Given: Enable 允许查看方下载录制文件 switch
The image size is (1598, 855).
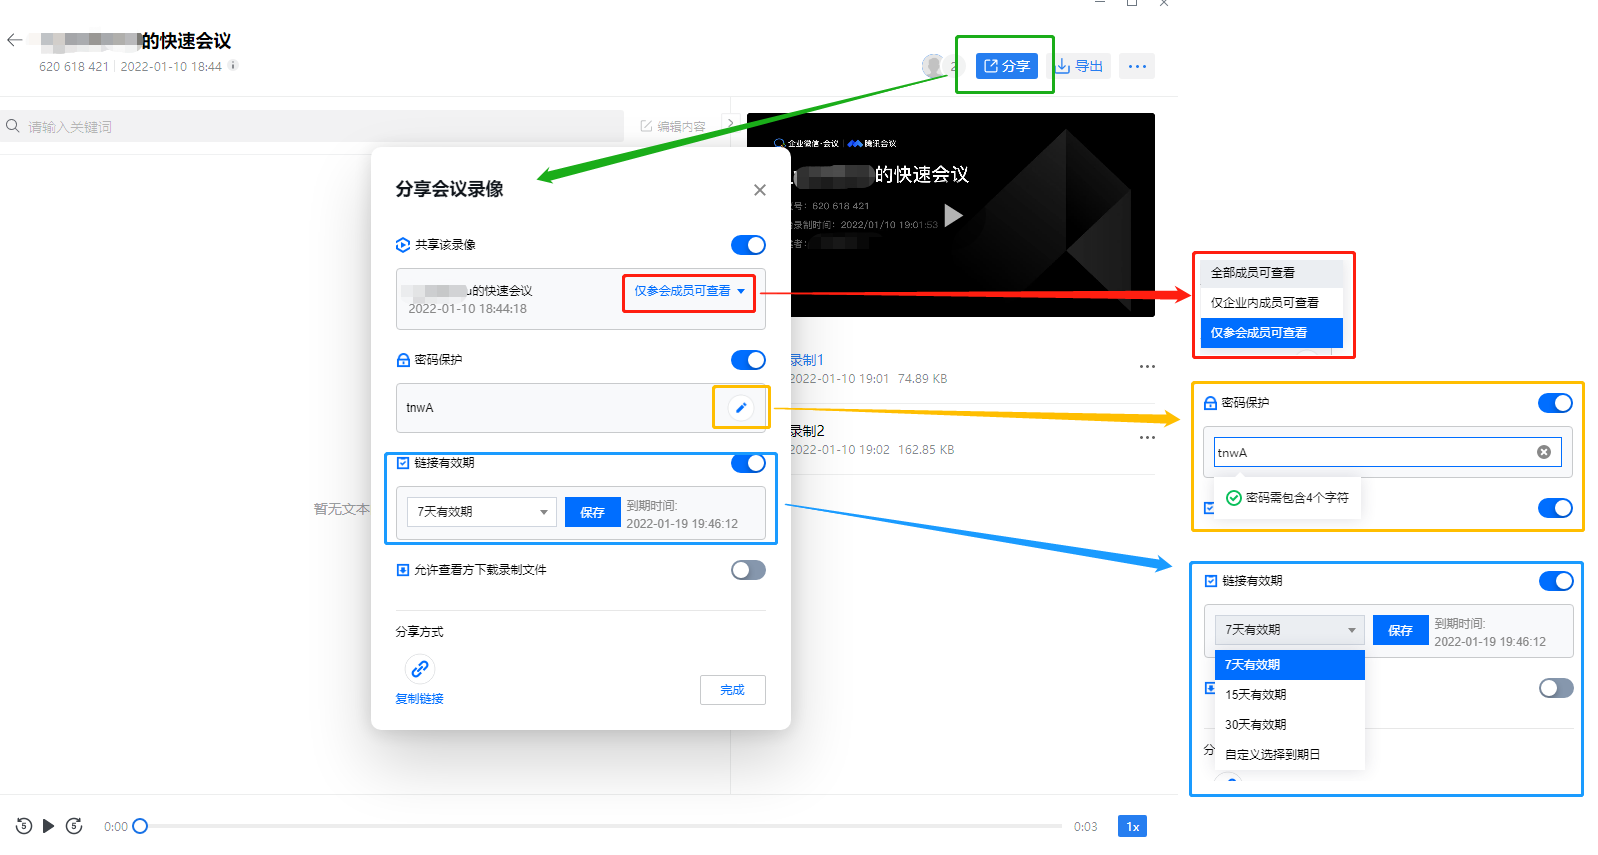Looking at the screenshot, I should click(748, 570).
